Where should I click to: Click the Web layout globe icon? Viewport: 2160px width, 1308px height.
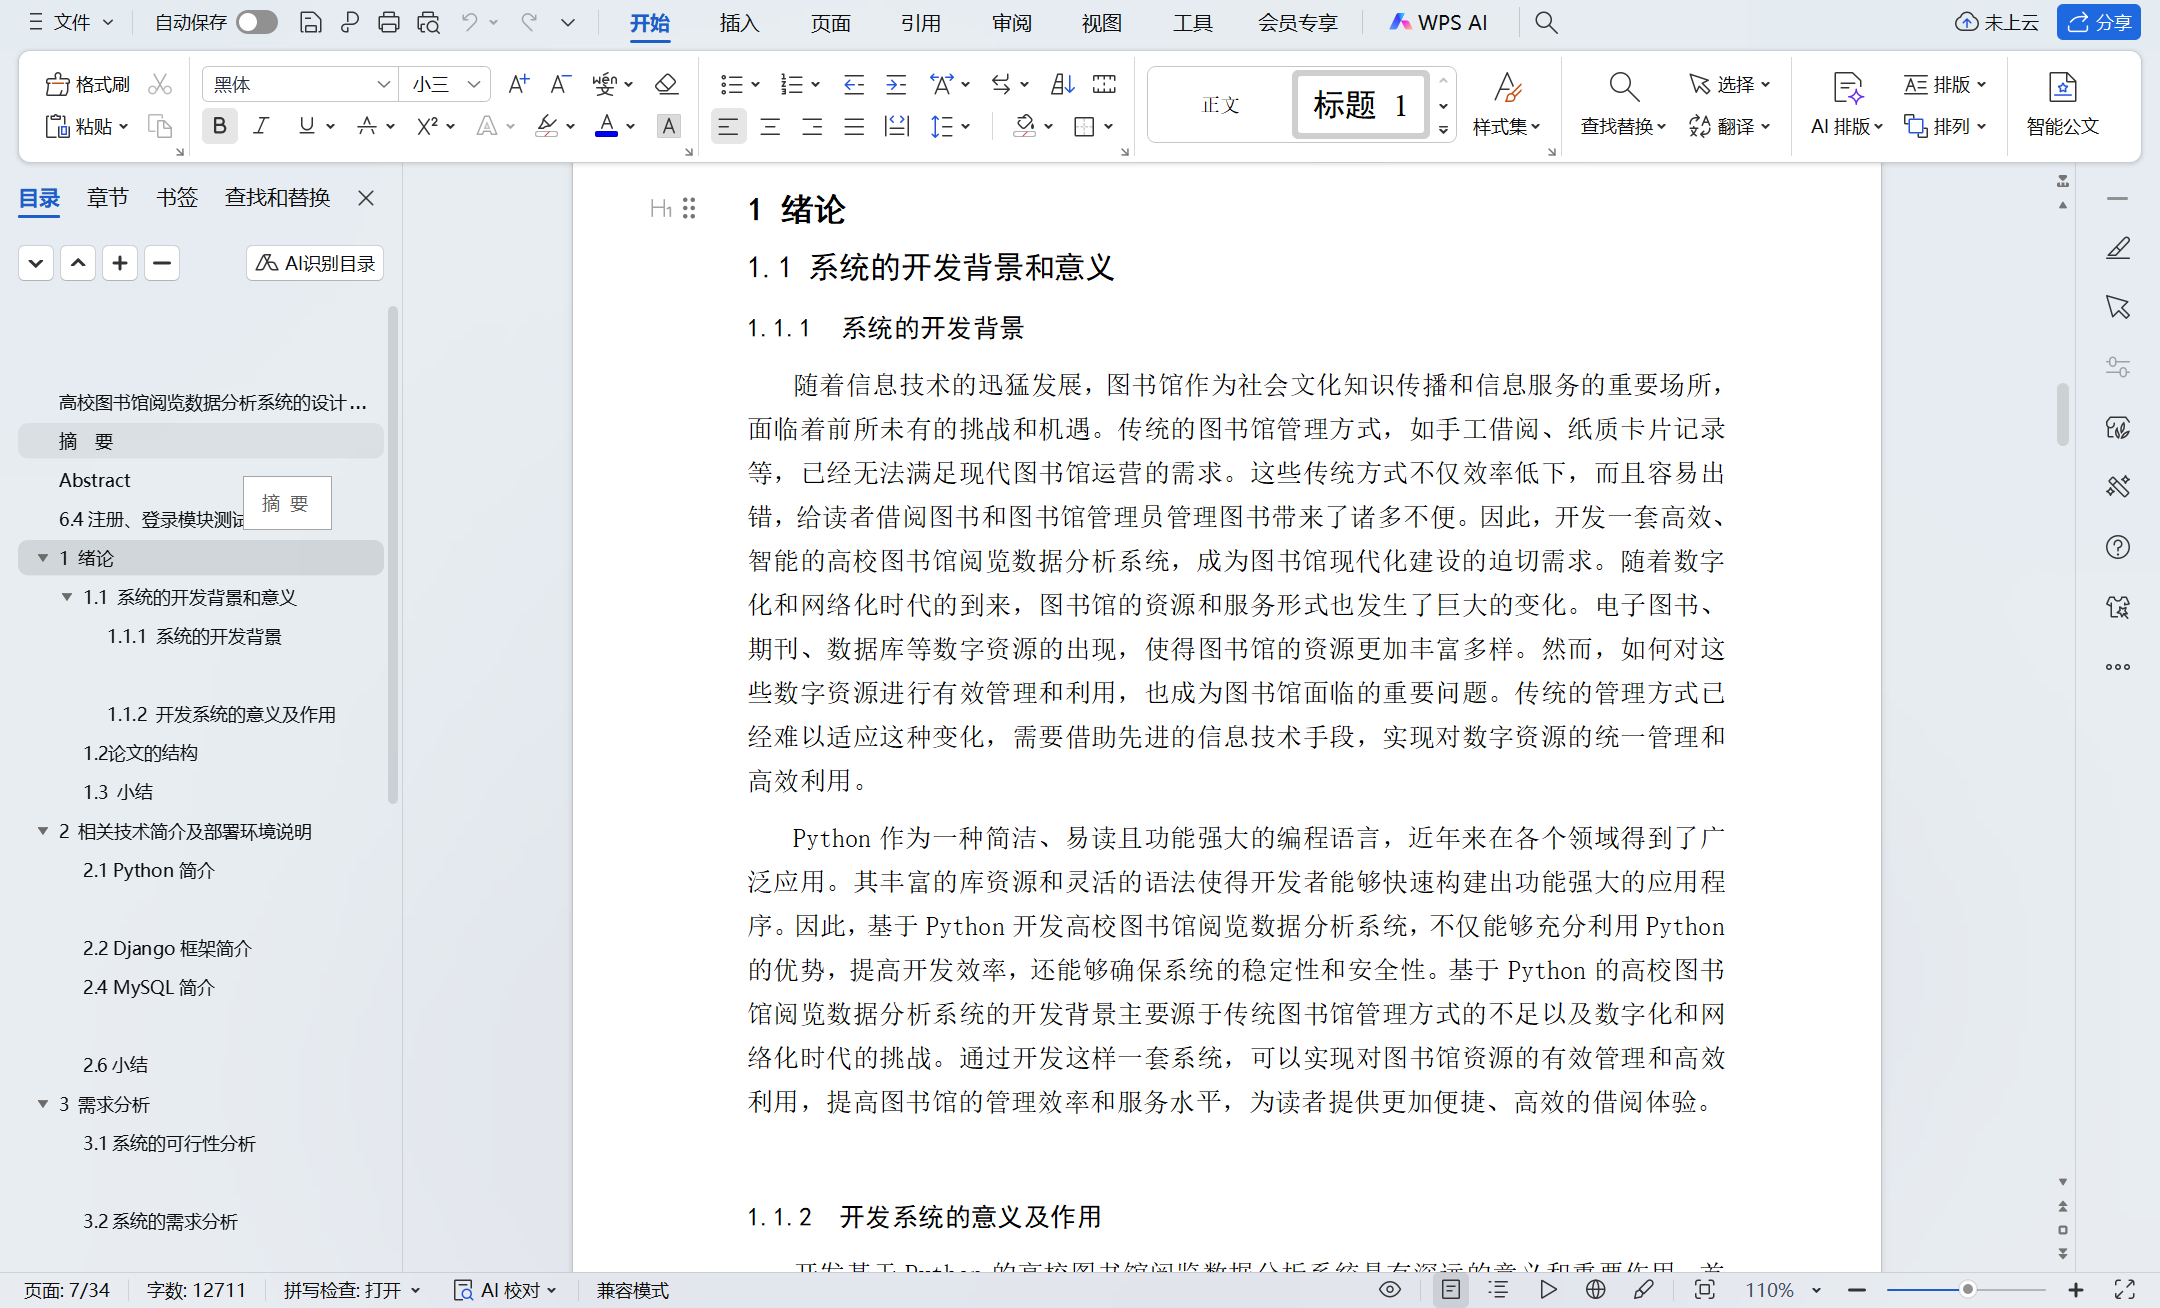tap(1595, 1290)
